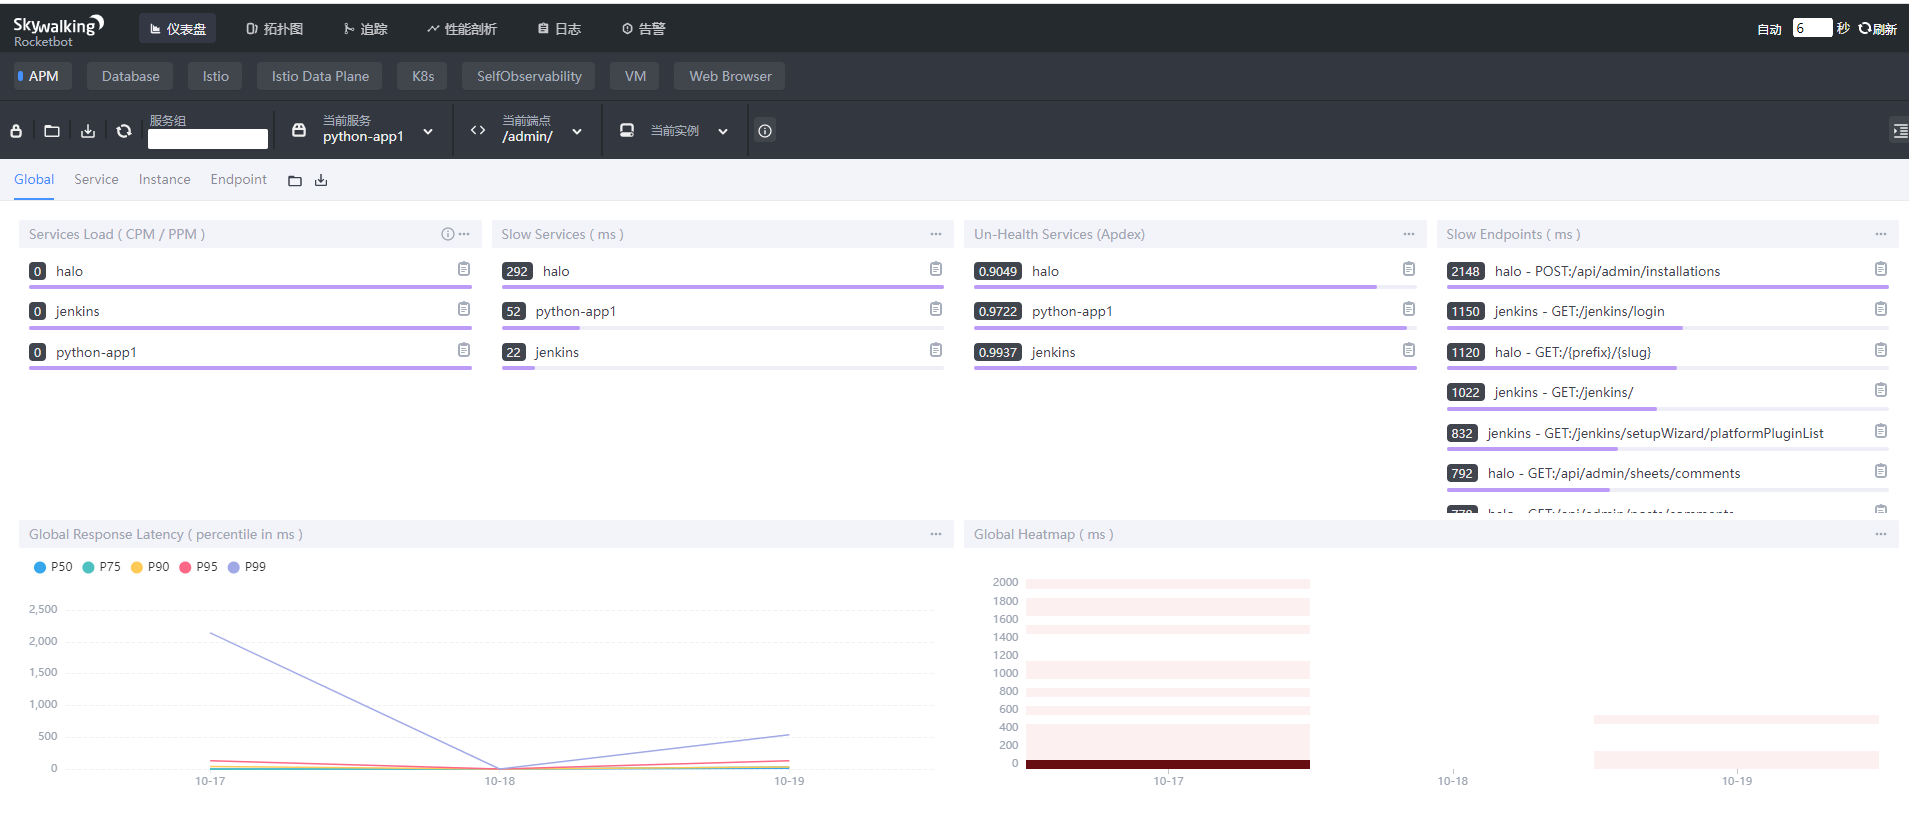This screenshot has height=831, width=1909.
Task: Open Global Heatmap panel more options
Action: [1881, 534]
